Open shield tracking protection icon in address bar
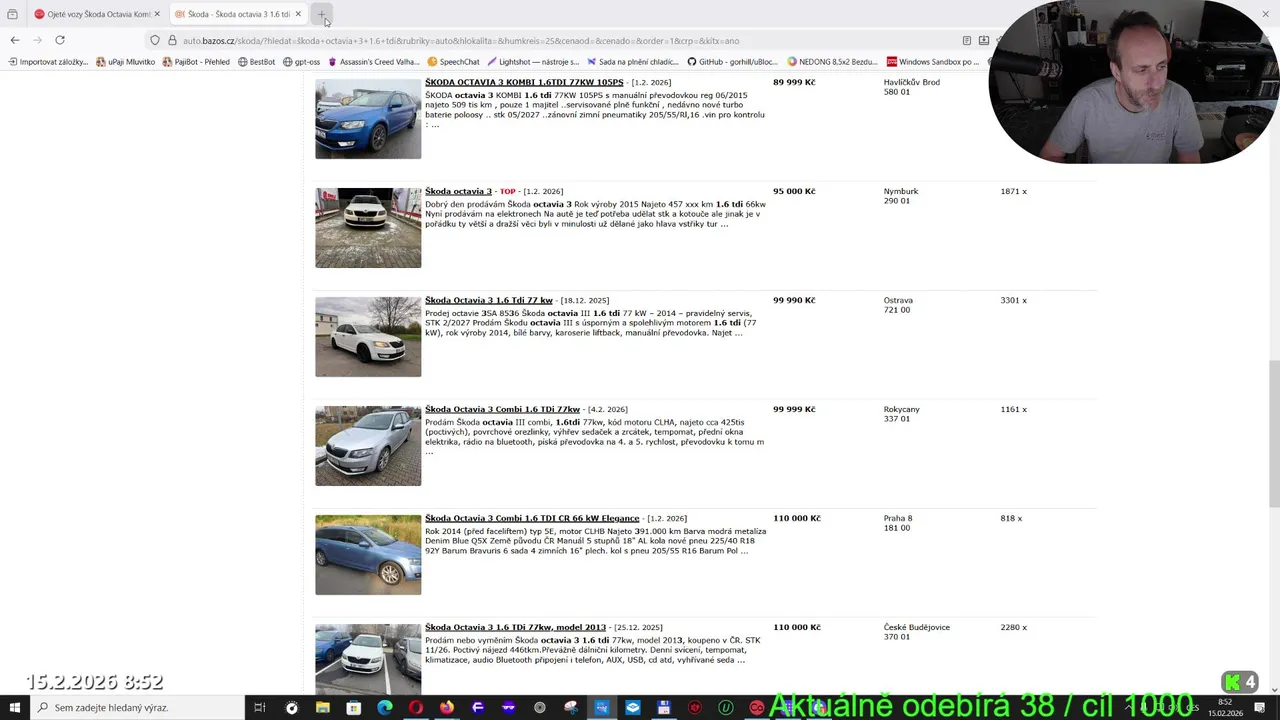This screenshot has height=720, width=1280. coord(155,41)
